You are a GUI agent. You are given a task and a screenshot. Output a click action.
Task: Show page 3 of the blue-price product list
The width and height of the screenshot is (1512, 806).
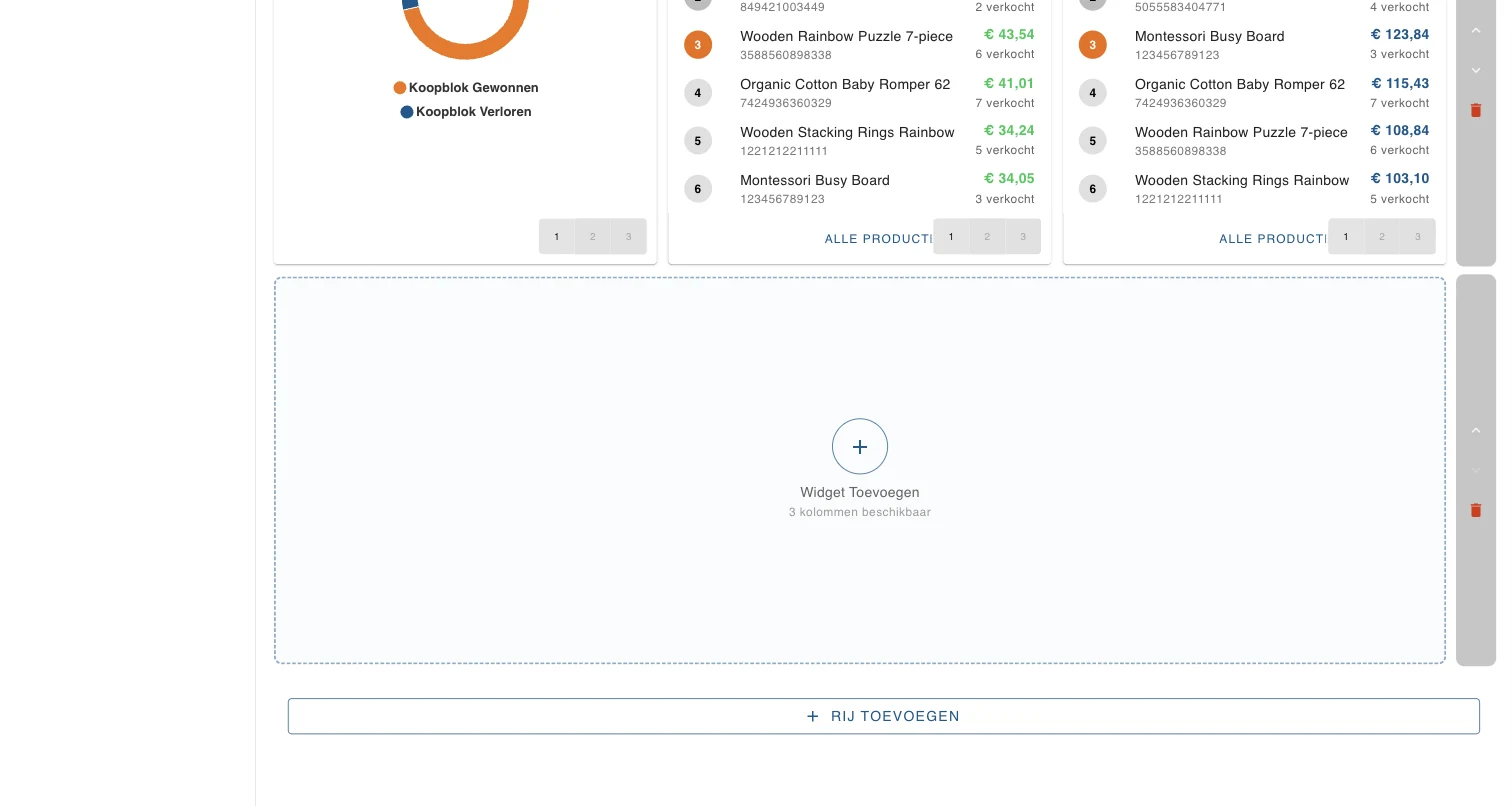click(x=1418, y=237)
